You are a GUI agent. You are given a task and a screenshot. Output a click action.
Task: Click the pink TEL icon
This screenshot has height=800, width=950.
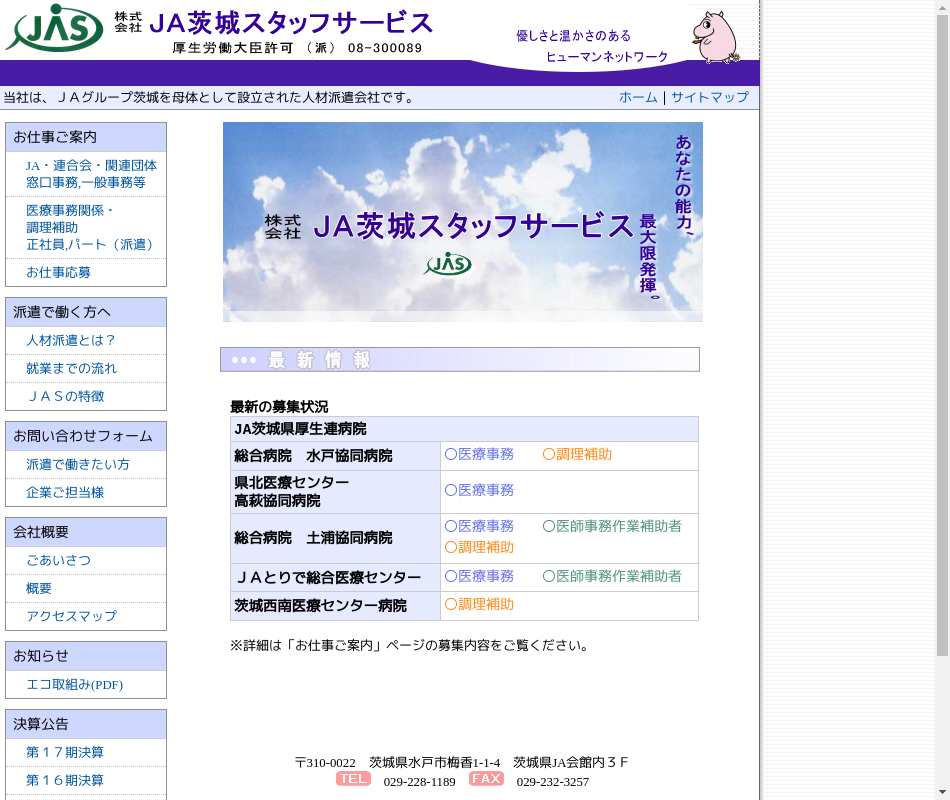[x=353, y=779]
